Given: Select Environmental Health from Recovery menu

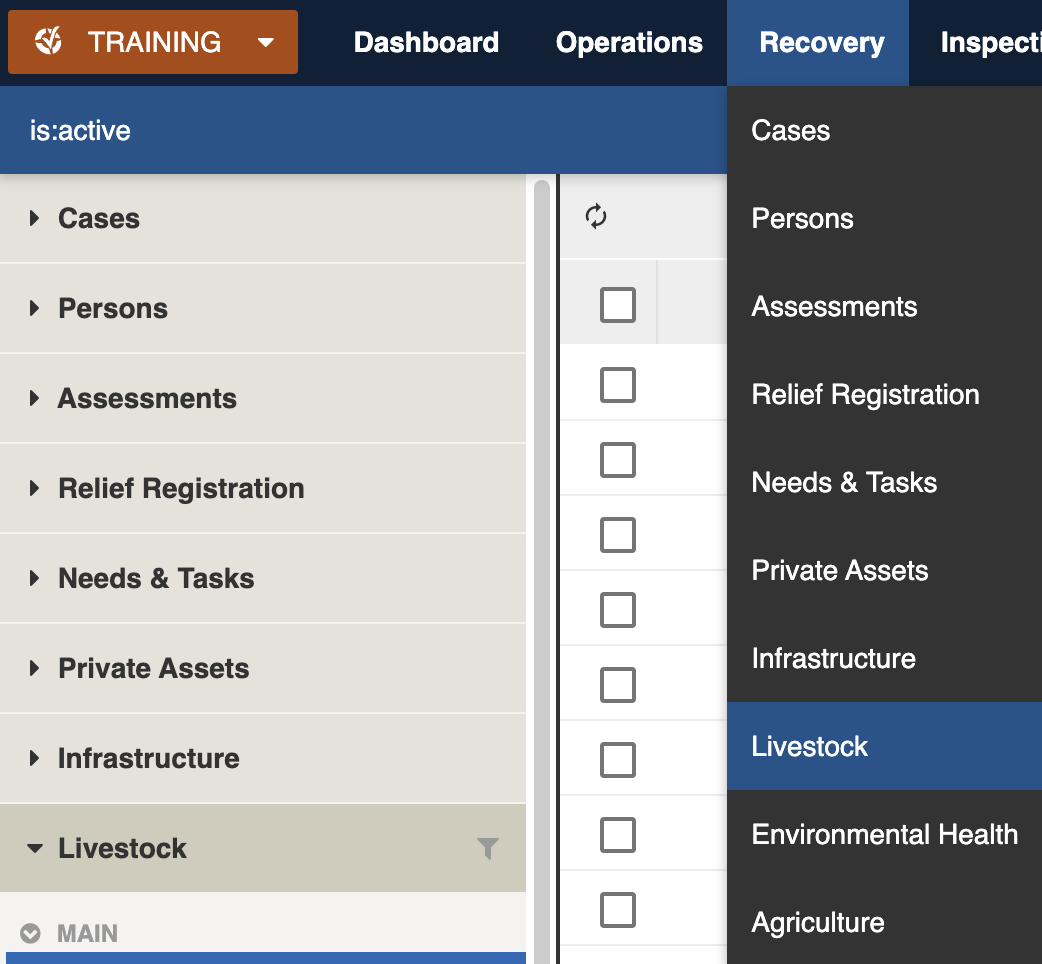Looking at the screenshot, I should pos(884,834).
